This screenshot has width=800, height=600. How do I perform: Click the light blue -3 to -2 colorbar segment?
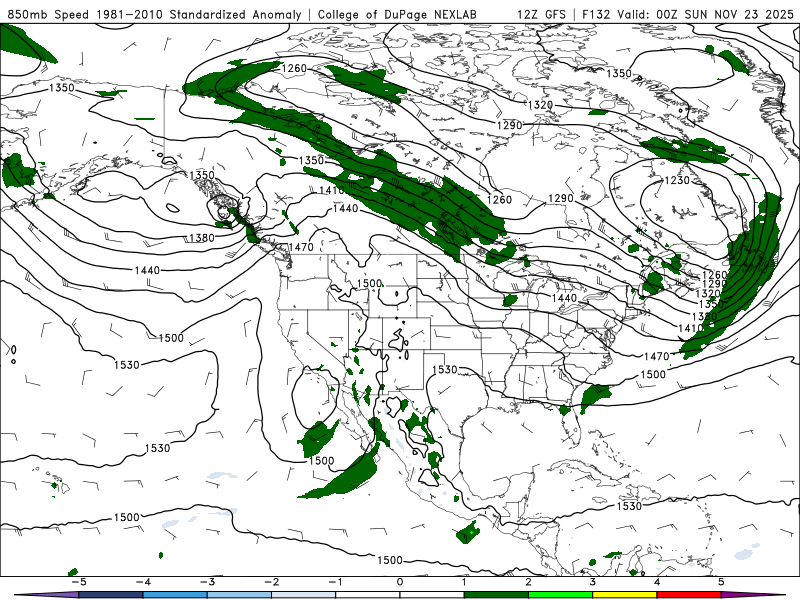pos(239,595)
